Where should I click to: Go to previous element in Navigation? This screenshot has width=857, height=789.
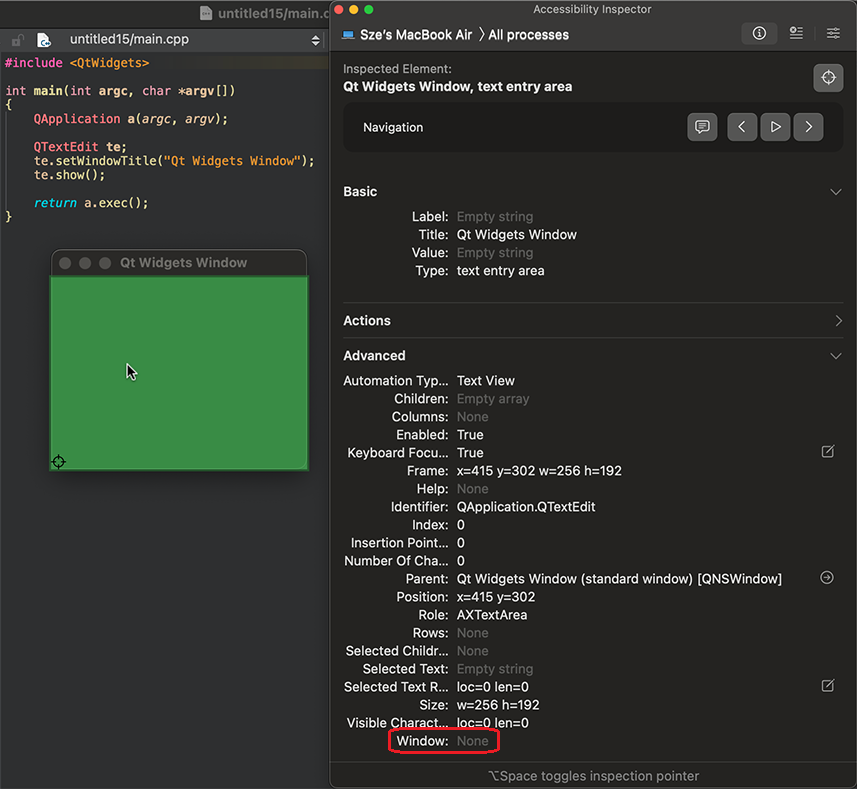[x=742, y=127]
